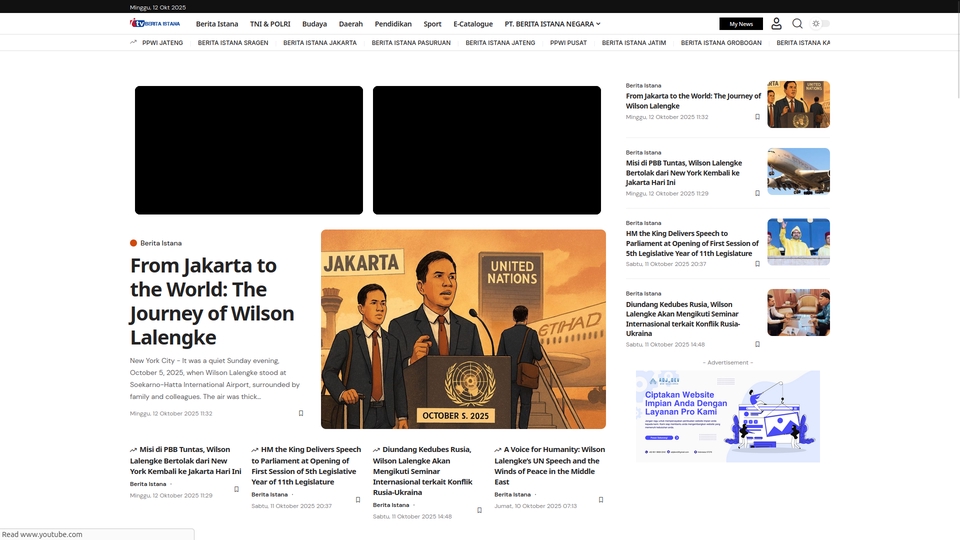Click the trending arrow icon before PPWI JATENG
This screenshot has height=540, width=960.
(133, 43)
